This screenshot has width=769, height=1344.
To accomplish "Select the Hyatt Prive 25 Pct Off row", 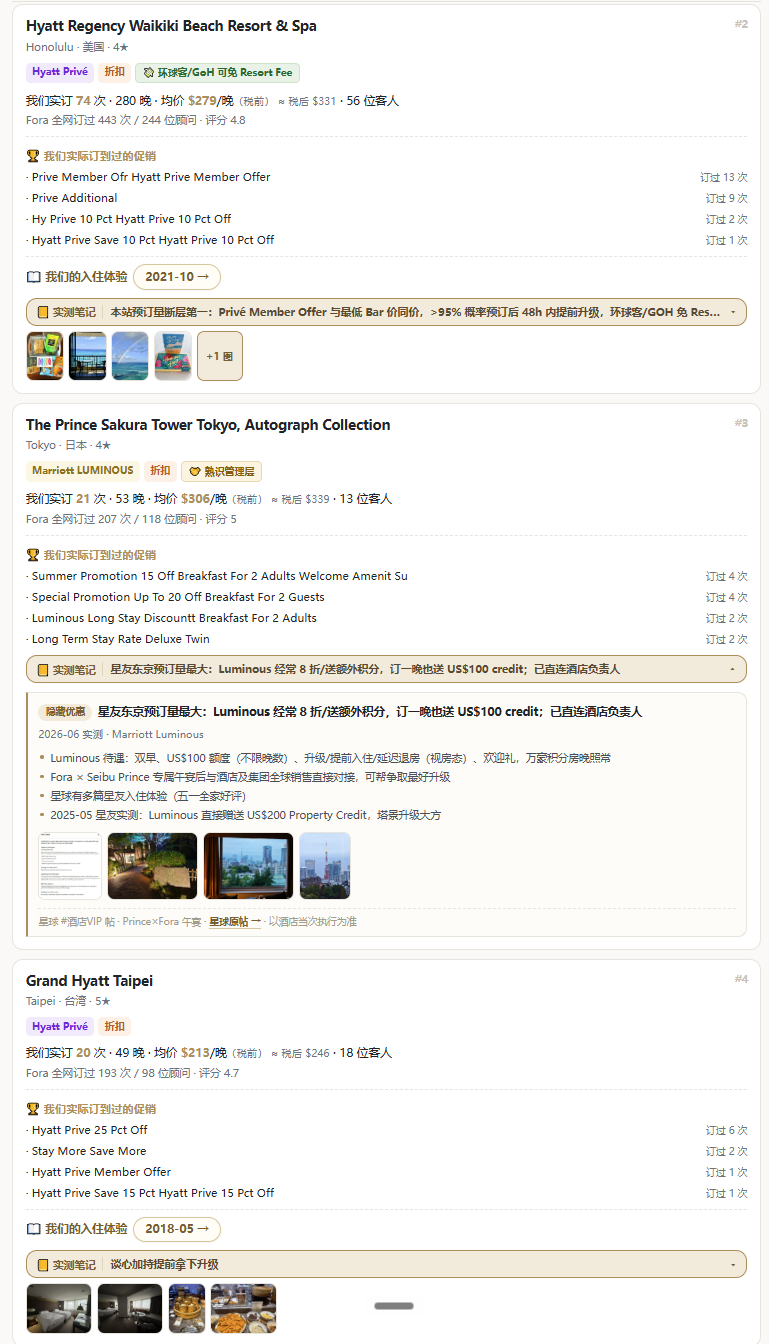I will (386, 1130).
